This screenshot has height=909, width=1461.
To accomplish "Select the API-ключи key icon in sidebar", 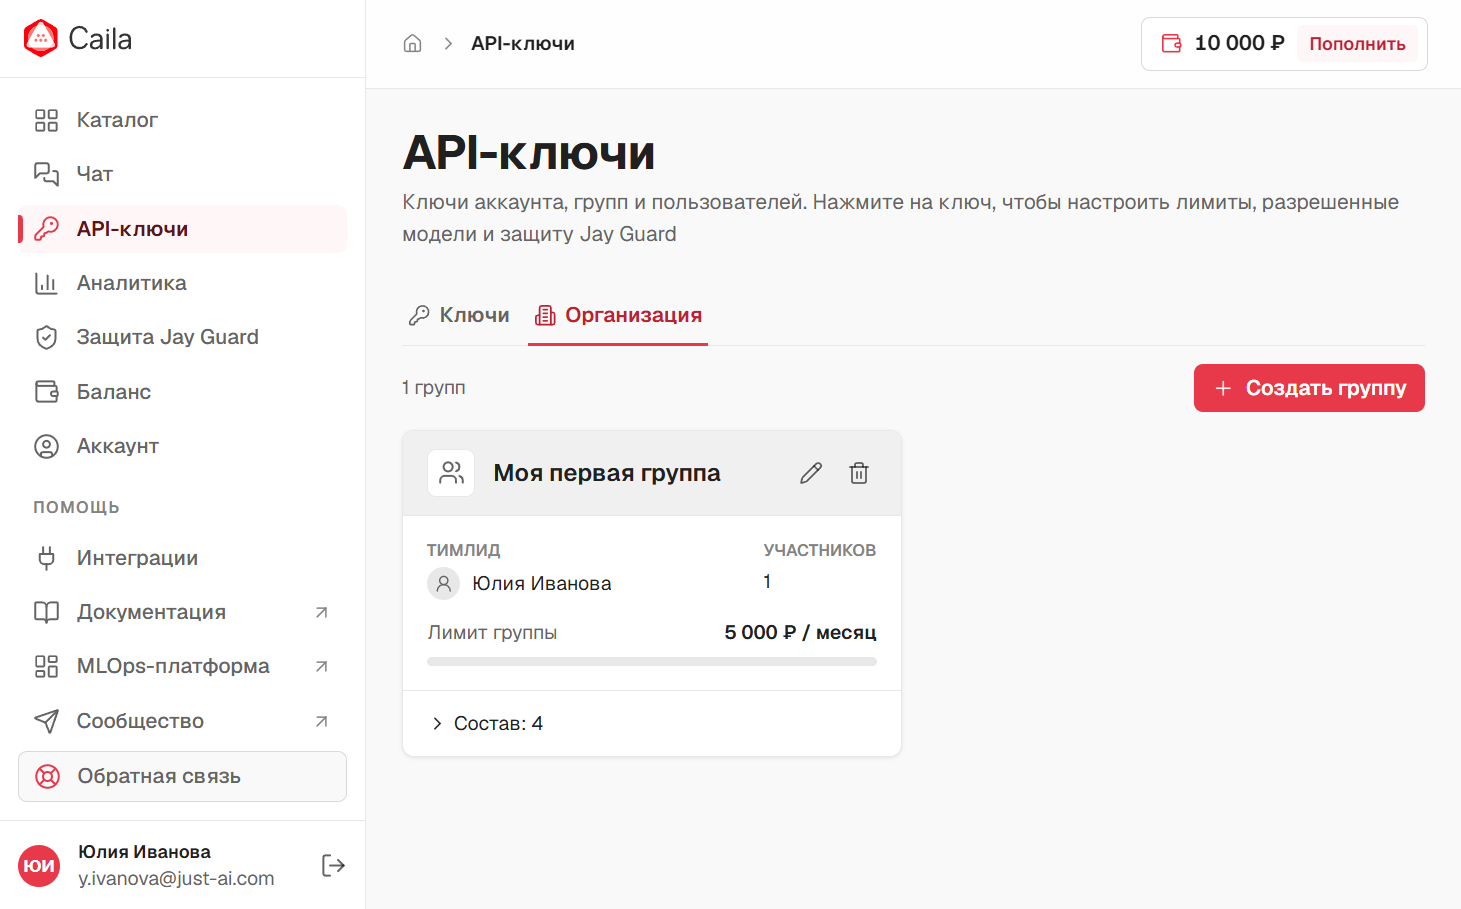I will point(46,229).
